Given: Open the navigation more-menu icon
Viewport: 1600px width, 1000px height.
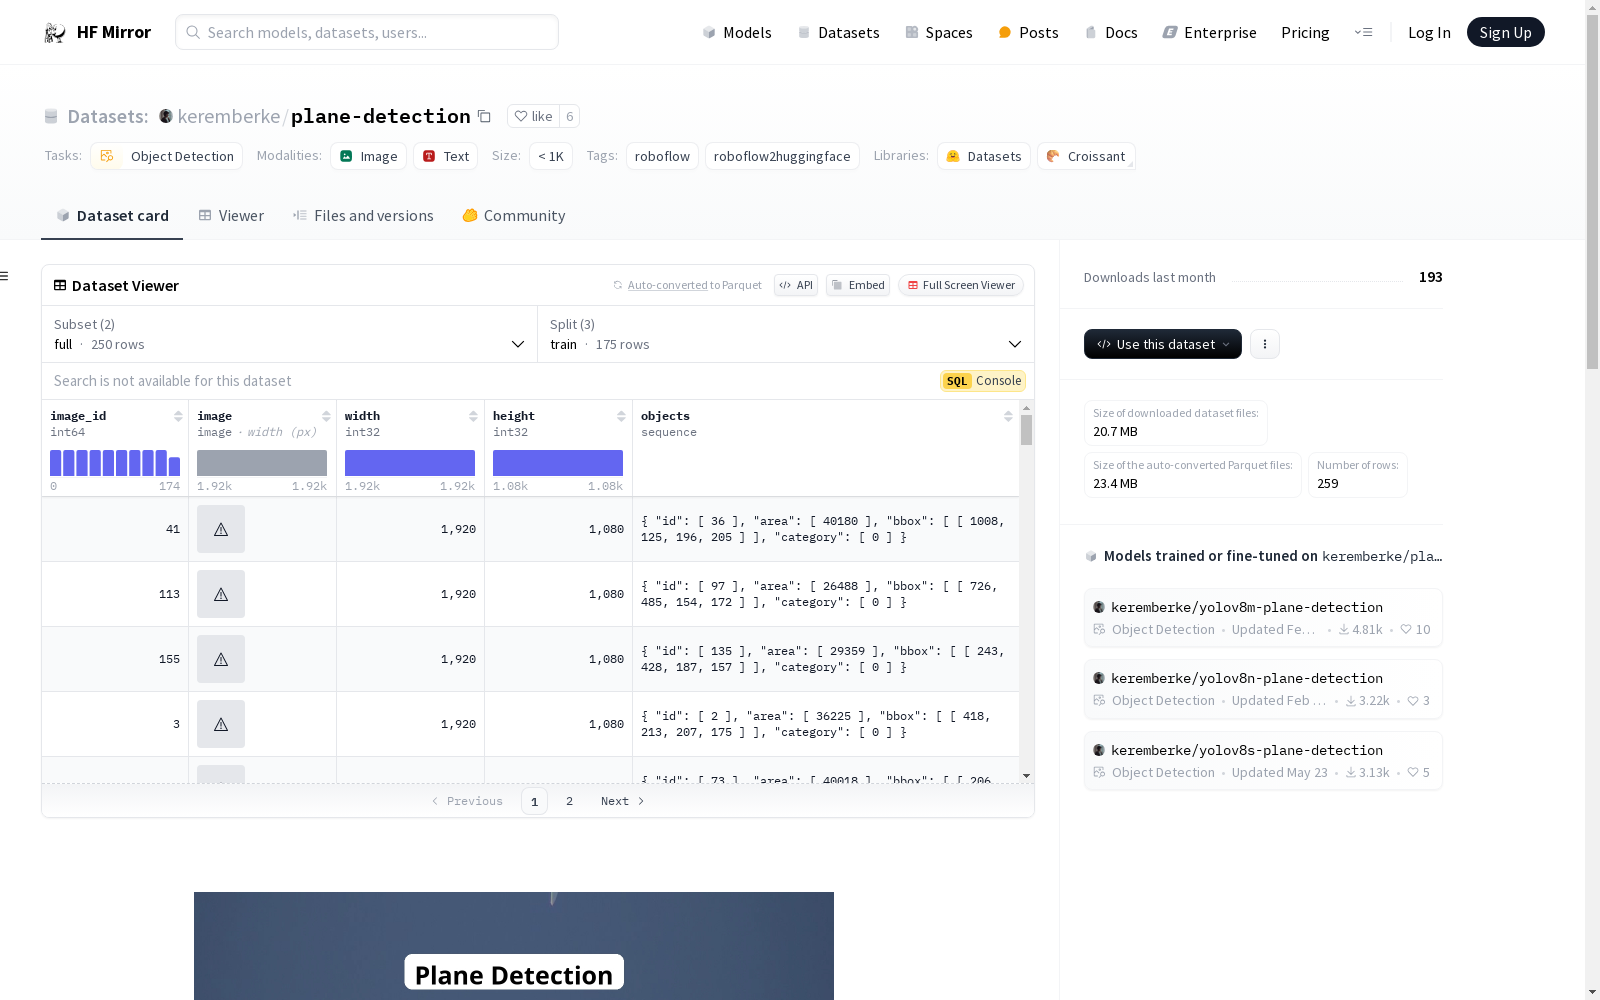Looking at the screenshot, I should (1363, 32).
